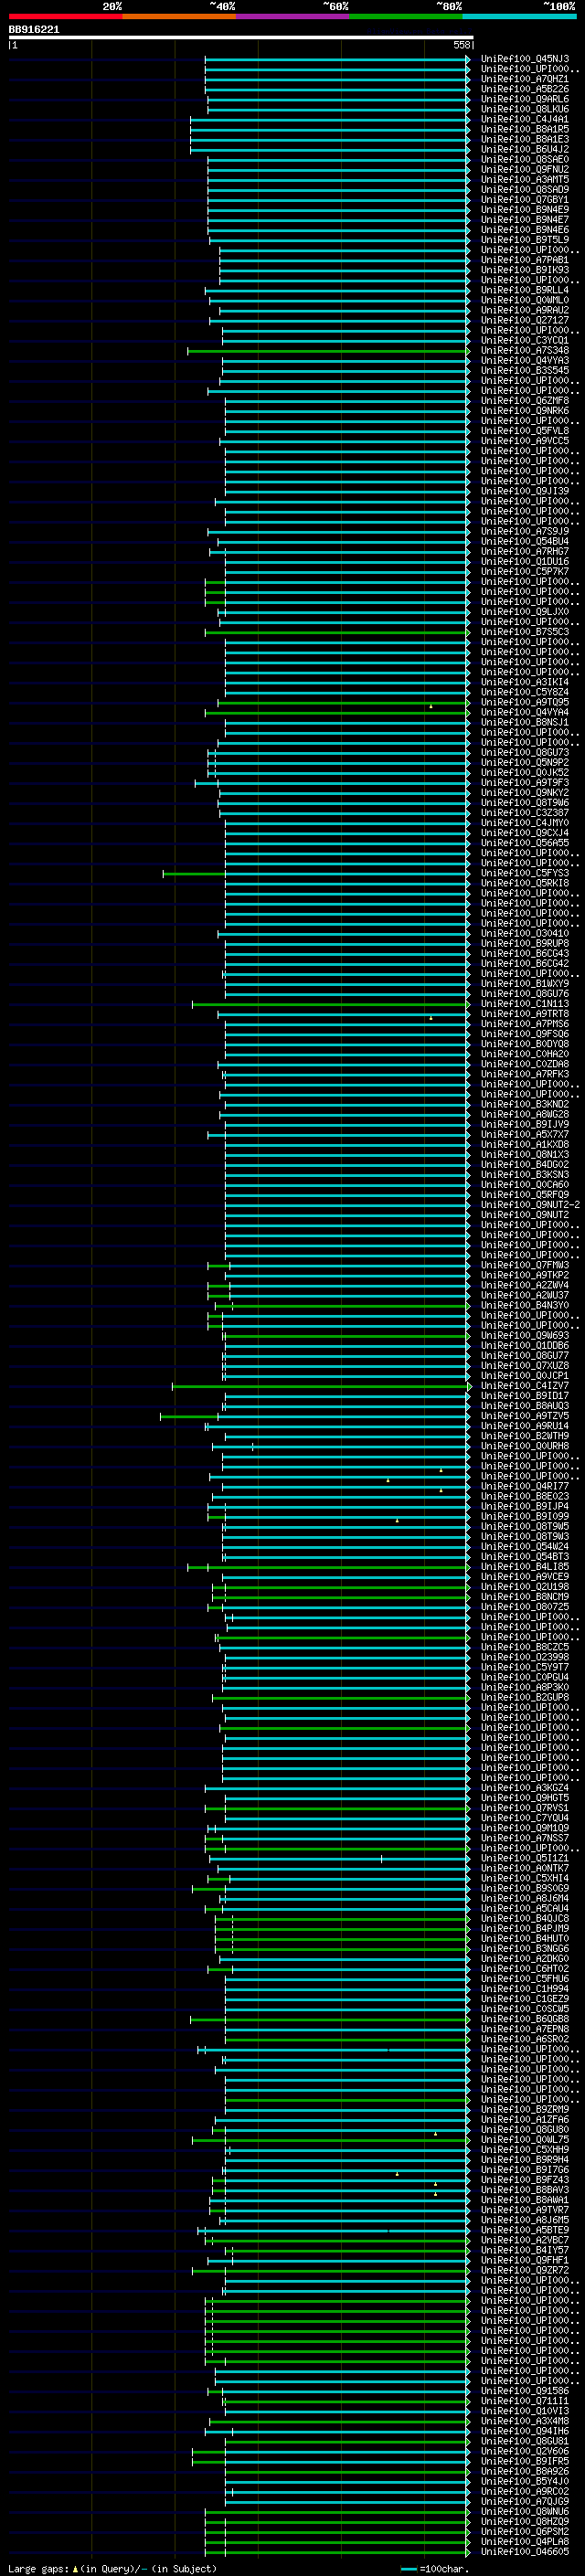Select UniRef100_A8P3K0 label
Screen dimensions: 585x2576
(x=525, y=1687)
